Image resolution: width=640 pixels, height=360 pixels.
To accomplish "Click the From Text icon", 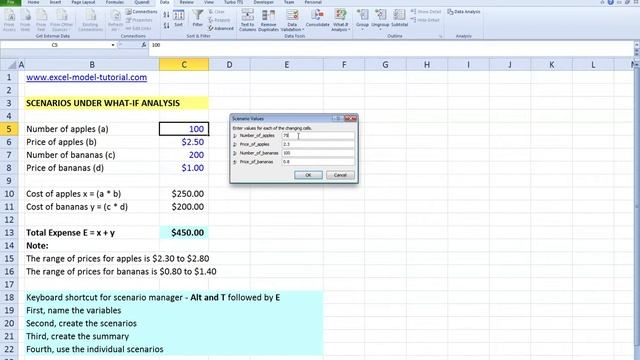I will click(41, 20).
